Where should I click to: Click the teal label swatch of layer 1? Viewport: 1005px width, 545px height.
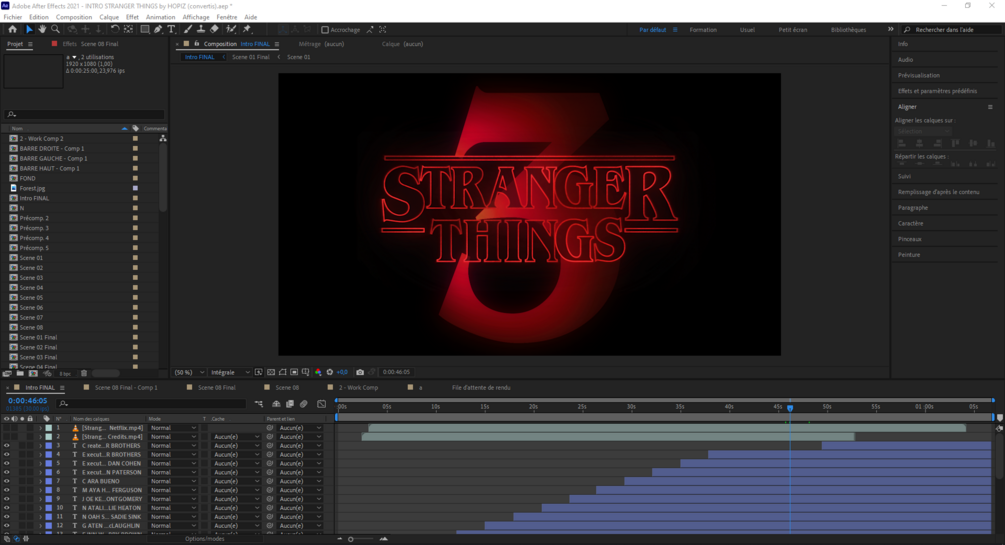coord(49,428)
